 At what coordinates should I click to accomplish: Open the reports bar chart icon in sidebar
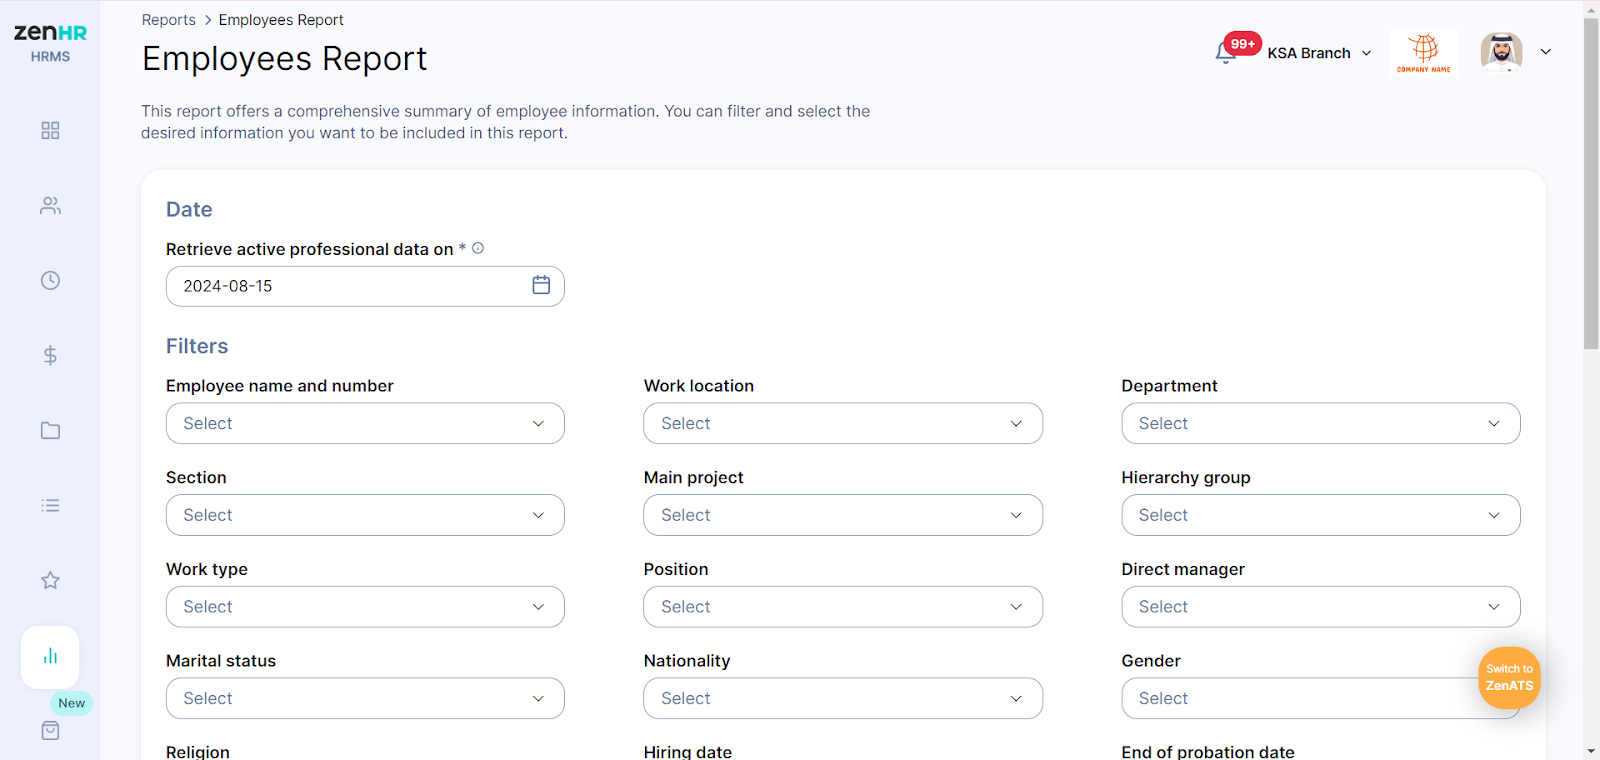pyautogui.click(x=50, y=657)
